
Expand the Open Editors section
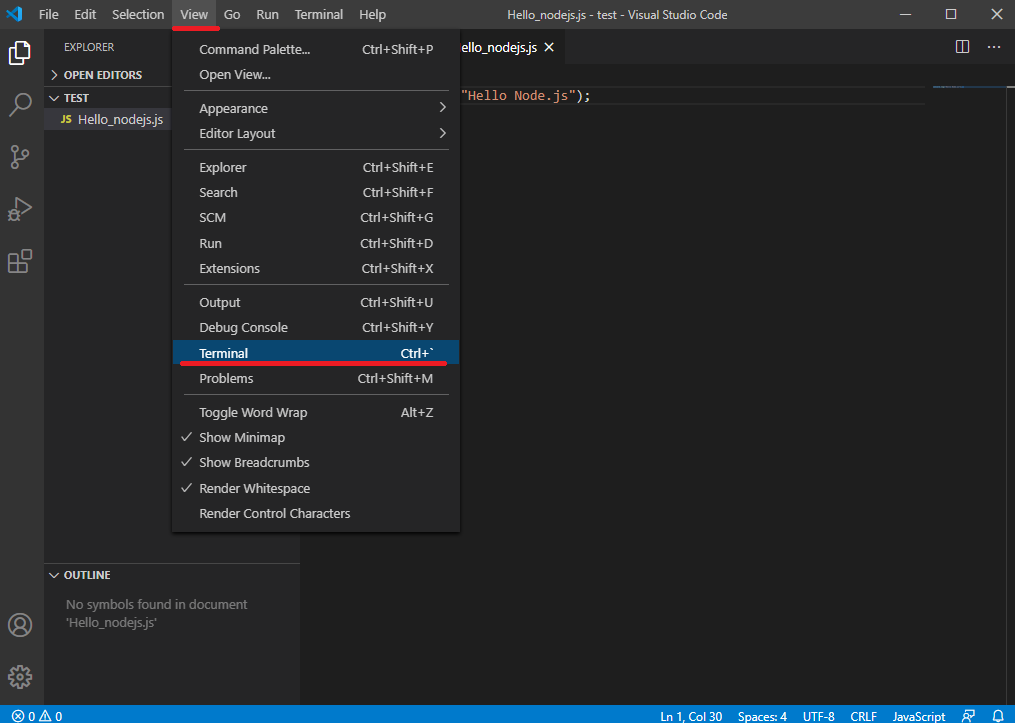click(107, 75)
